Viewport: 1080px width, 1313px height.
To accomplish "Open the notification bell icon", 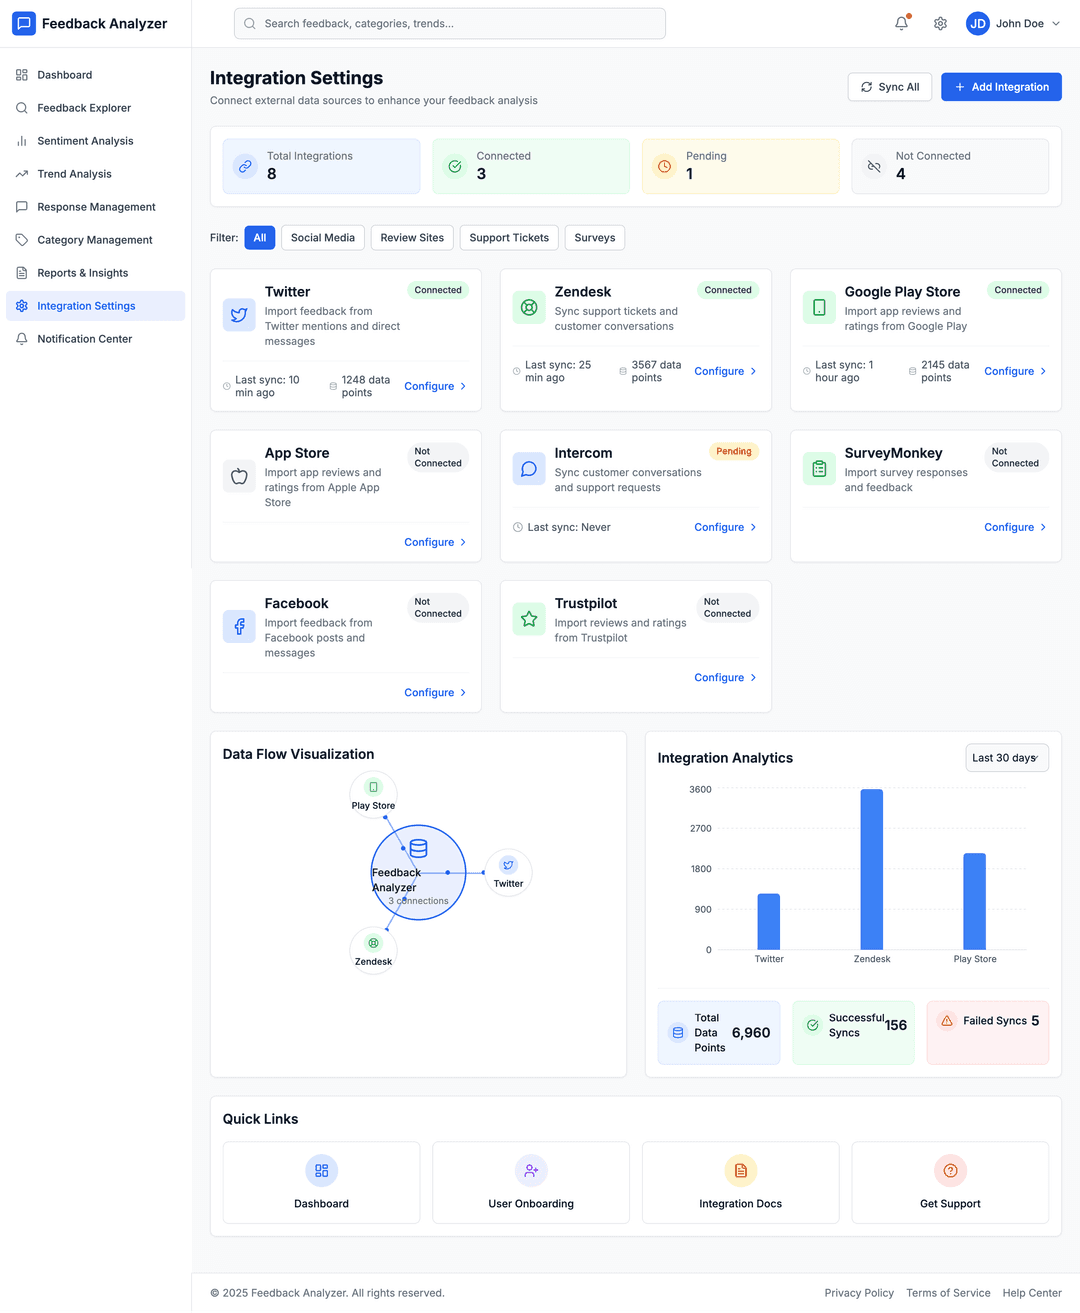I will 901,23.
